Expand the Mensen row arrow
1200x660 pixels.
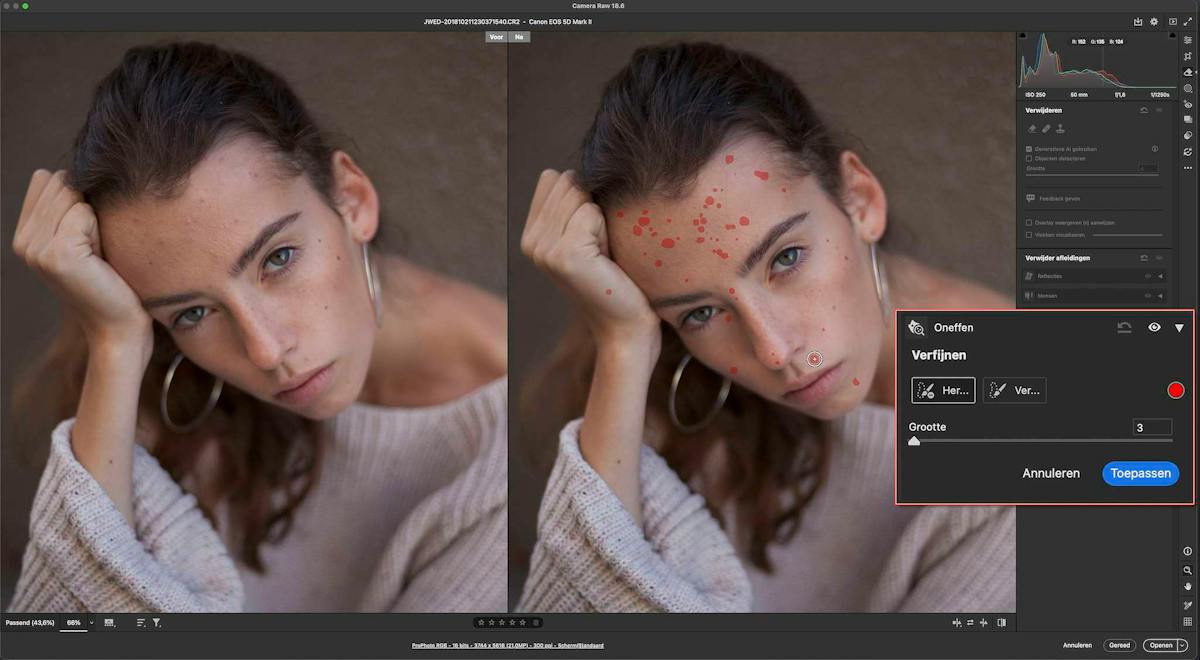point(1161,296)
